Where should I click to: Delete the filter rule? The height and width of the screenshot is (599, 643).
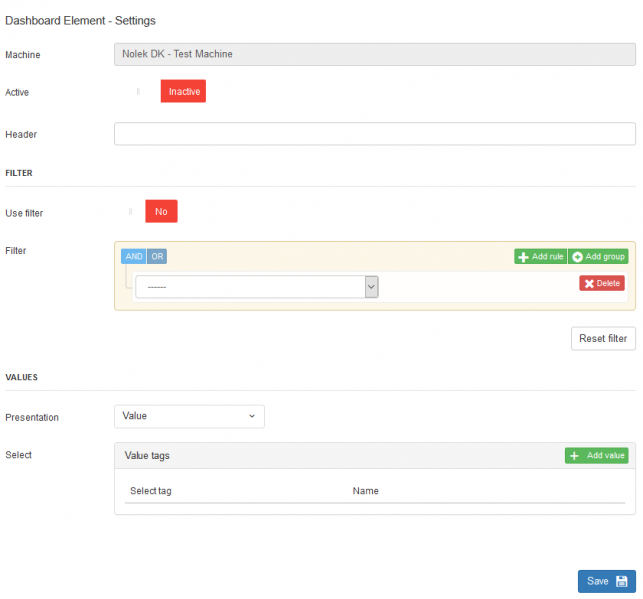point(602,283)
